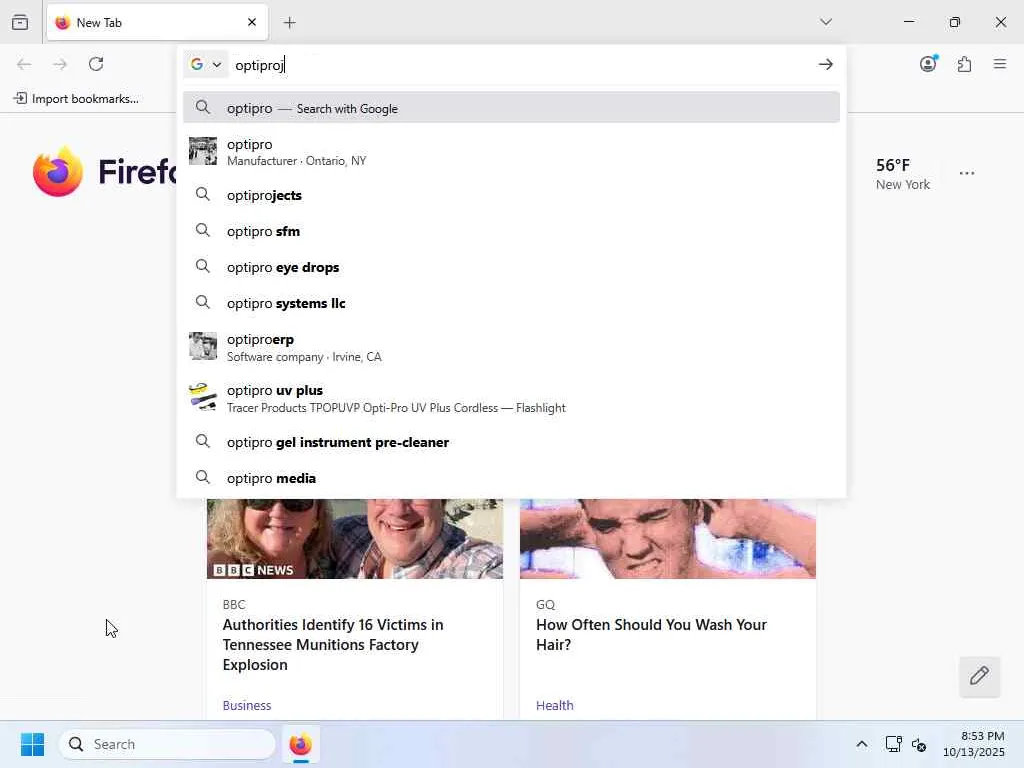Click the optipro uv plus flashlight thumbnail
Screen dimensions: 1024x768
[x=202, y=397]
